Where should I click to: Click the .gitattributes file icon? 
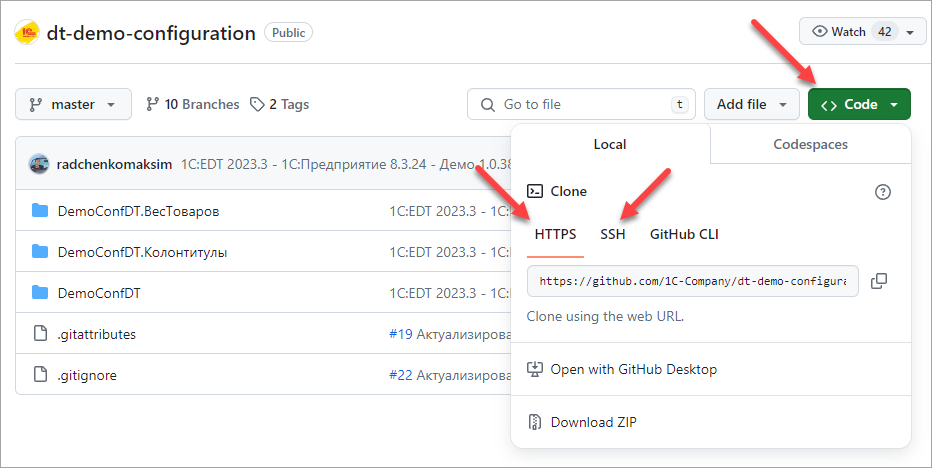click(40, 334)
